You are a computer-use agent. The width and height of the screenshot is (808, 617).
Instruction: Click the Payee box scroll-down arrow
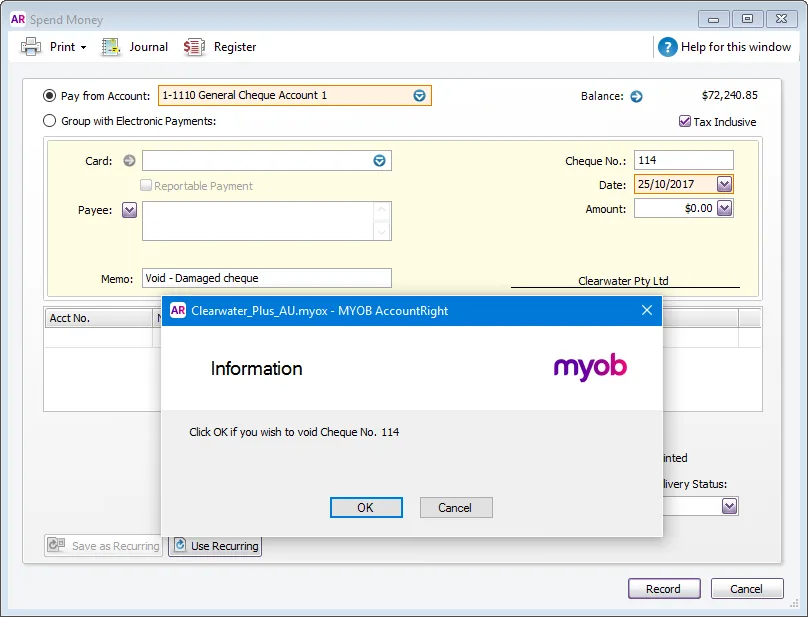382,232
